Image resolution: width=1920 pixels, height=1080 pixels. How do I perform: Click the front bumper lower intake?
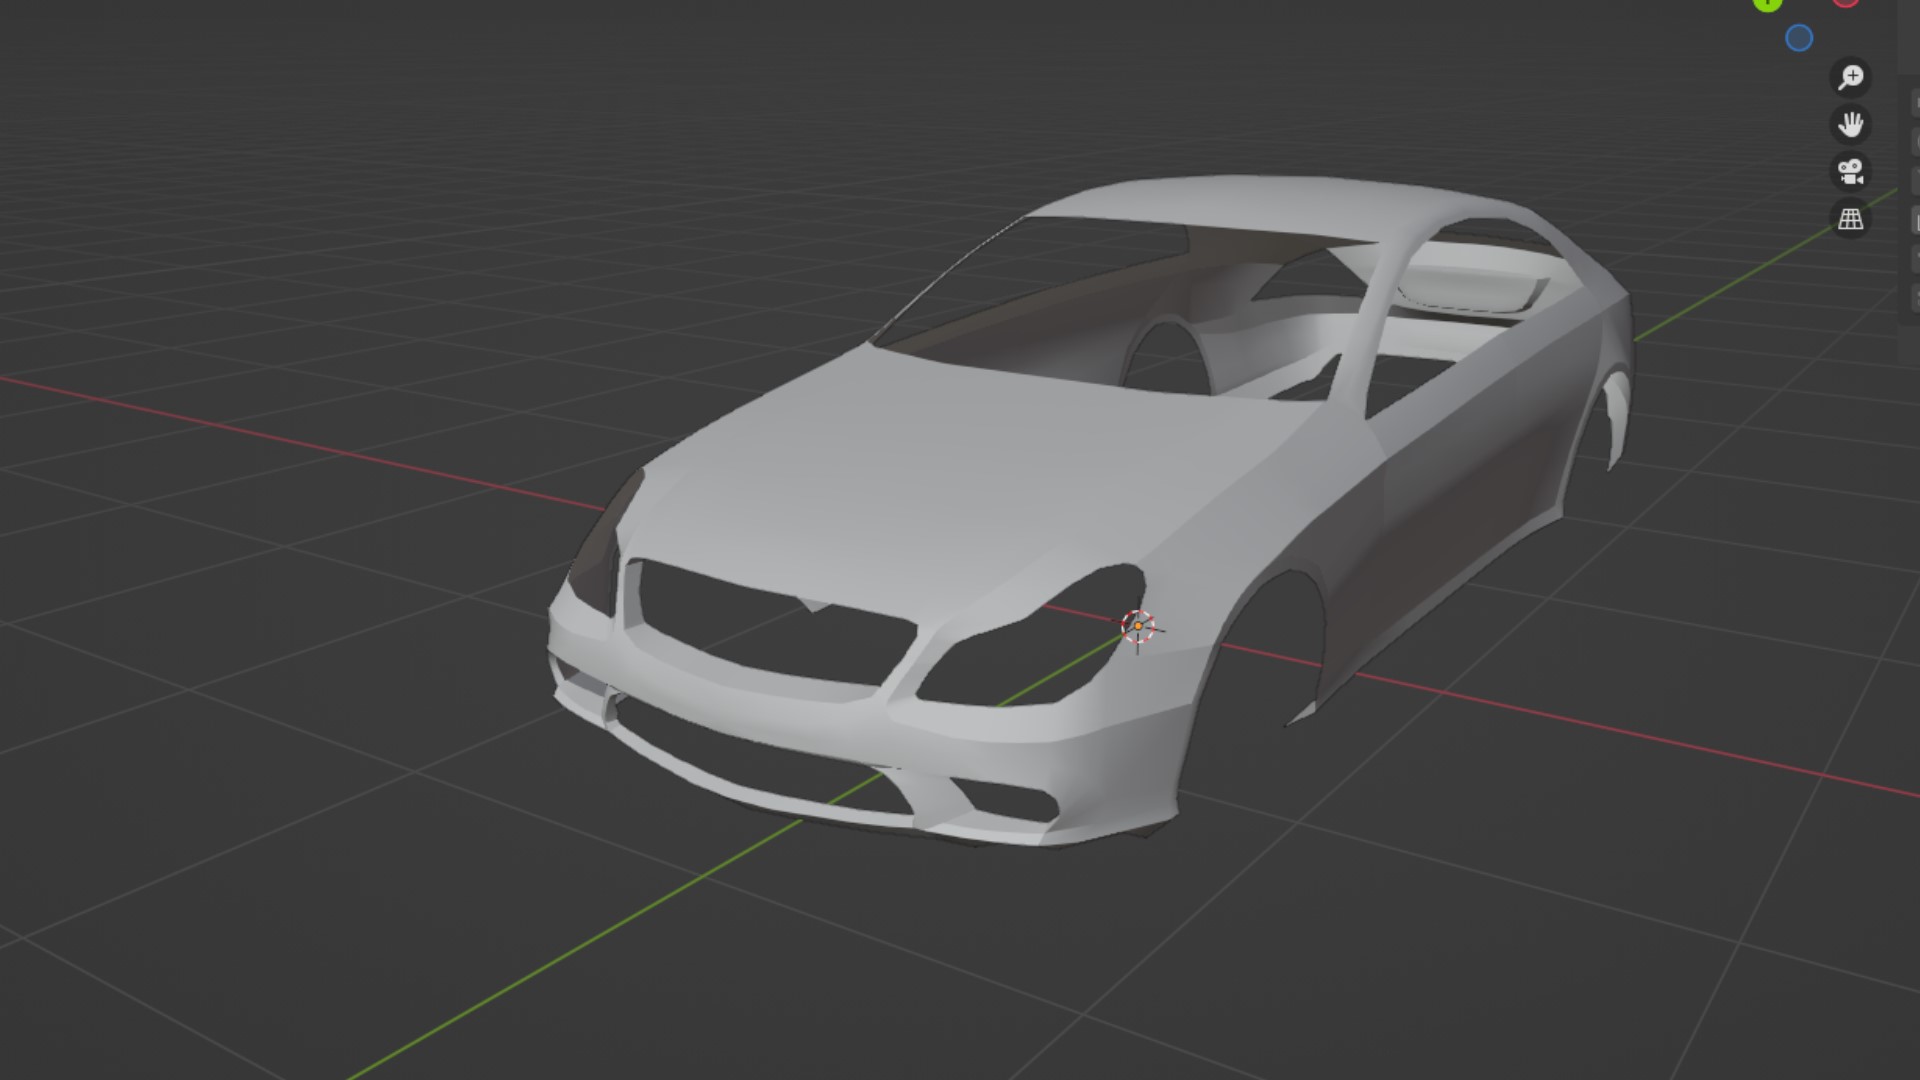(760, 760)
